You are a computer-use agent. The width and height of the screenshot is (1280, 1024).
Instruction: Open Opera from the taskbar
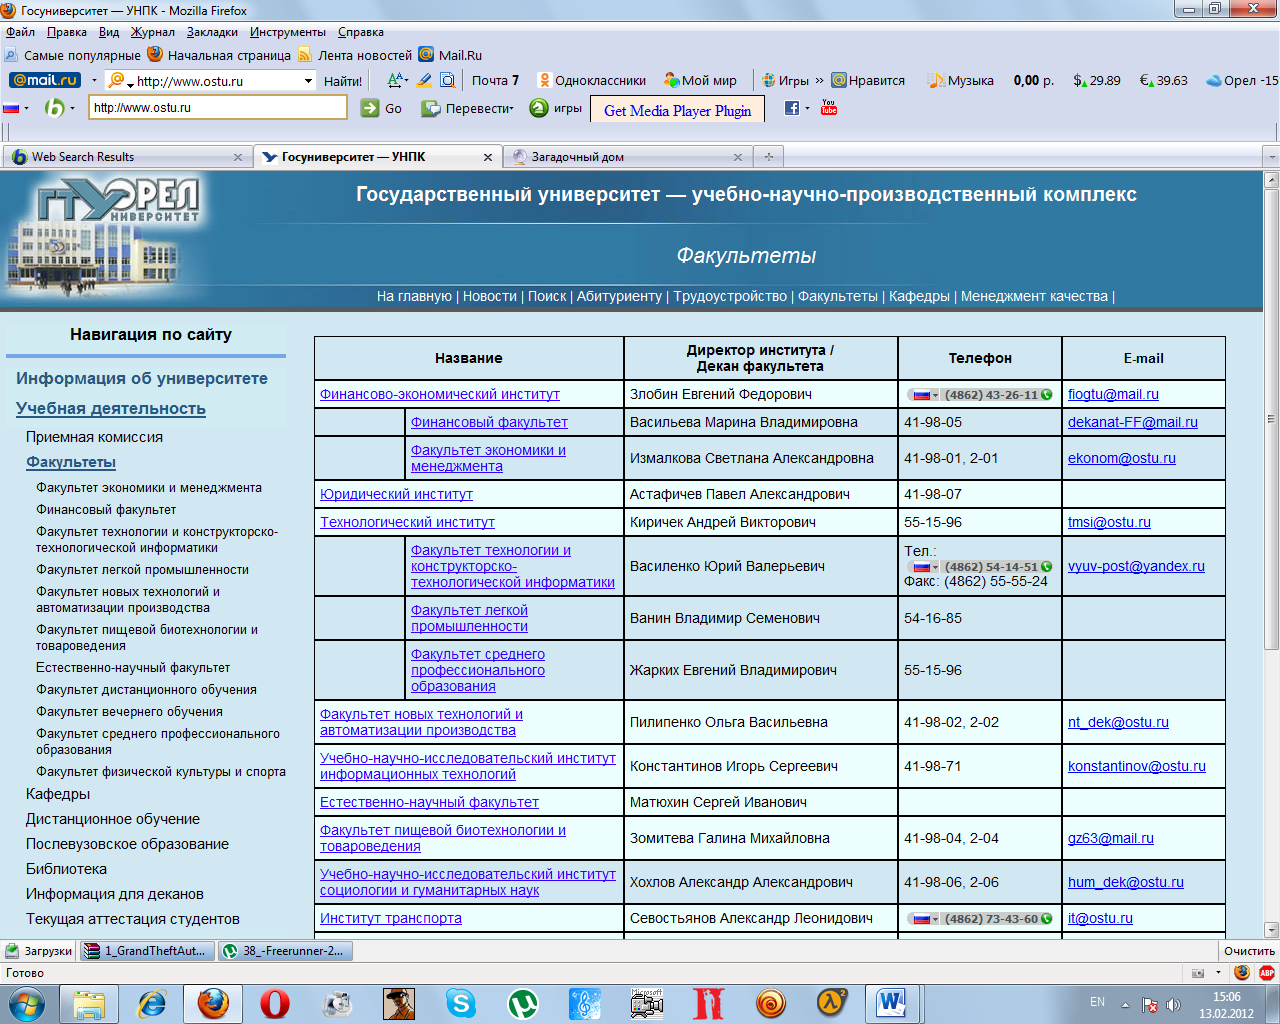tap(274, 1003)
